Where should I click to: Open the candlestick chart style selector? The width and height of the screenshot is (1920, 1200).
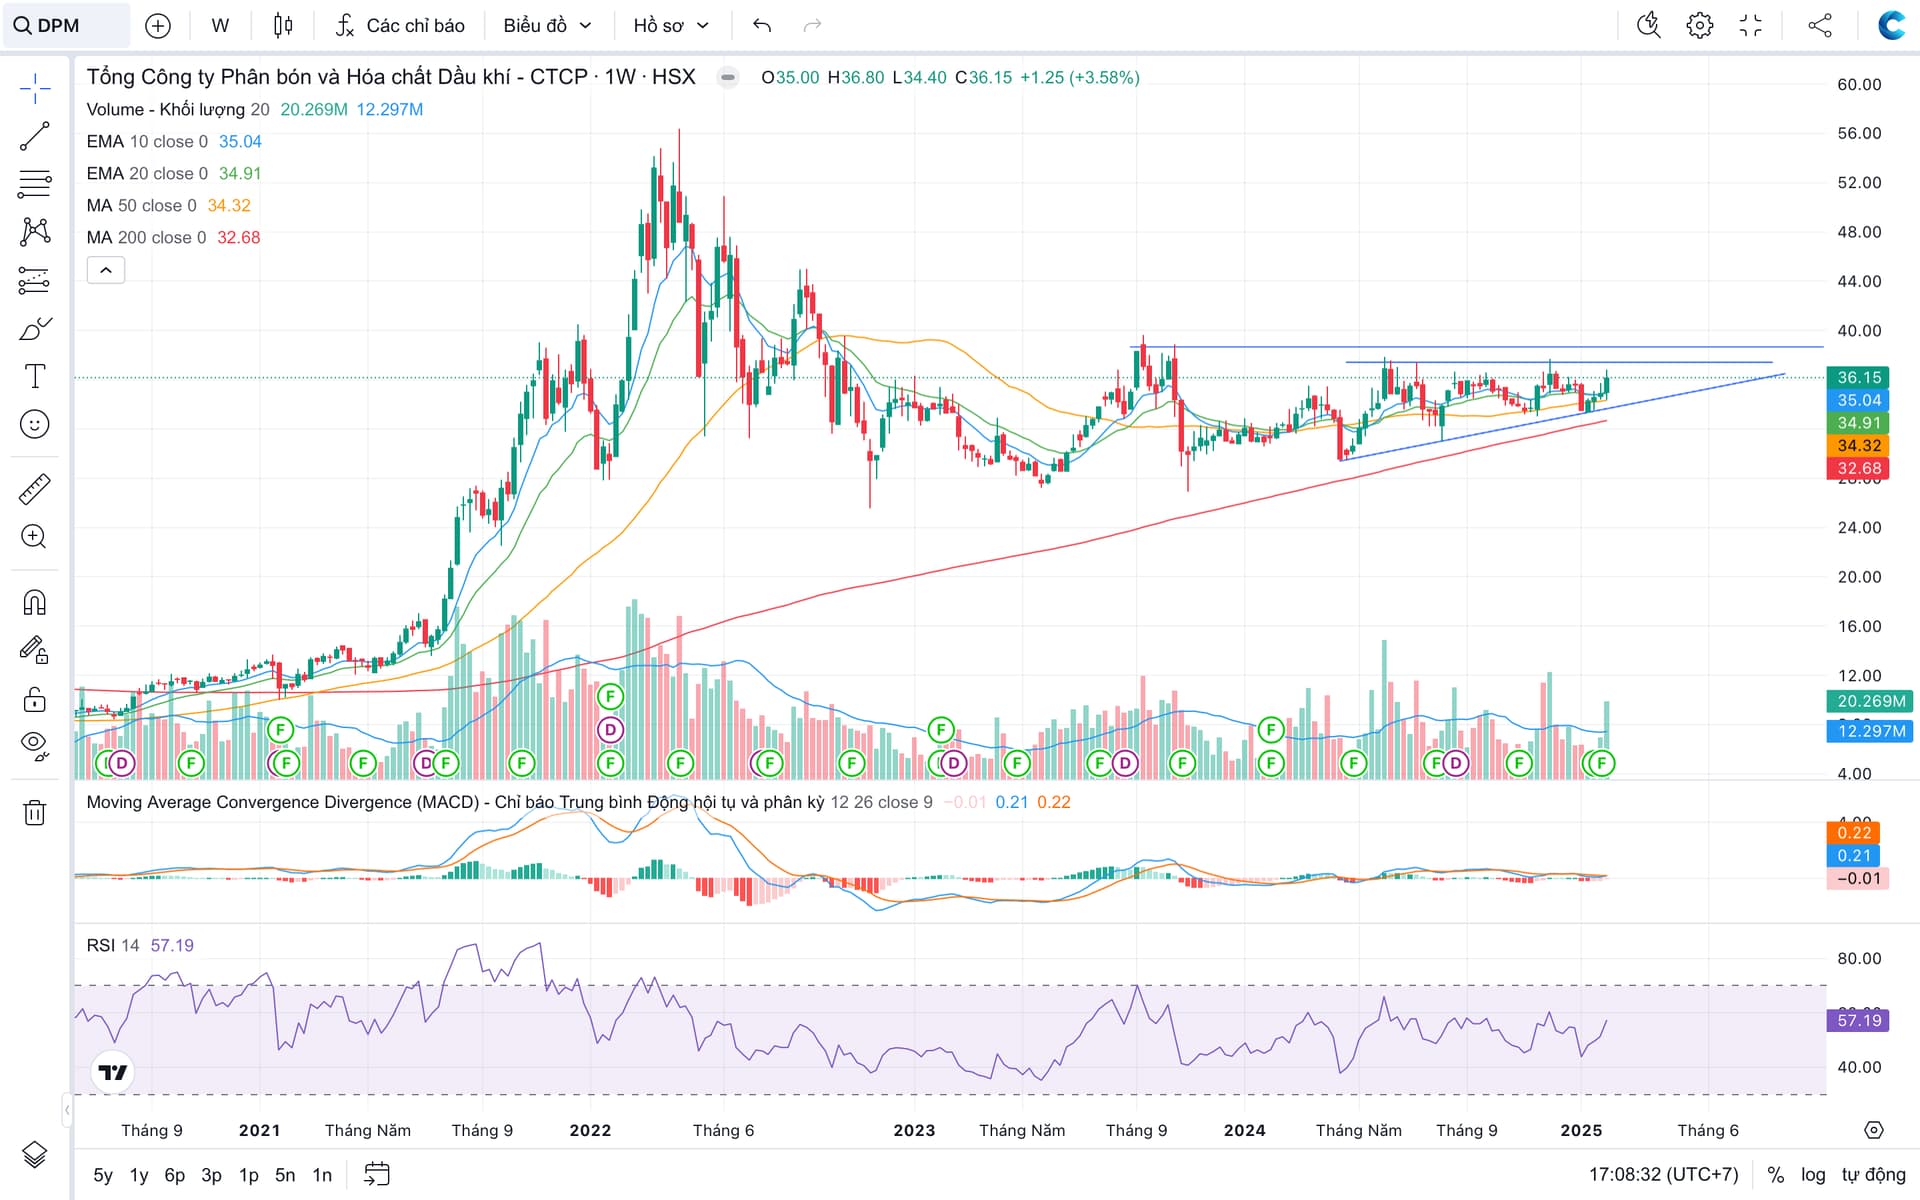283,26
